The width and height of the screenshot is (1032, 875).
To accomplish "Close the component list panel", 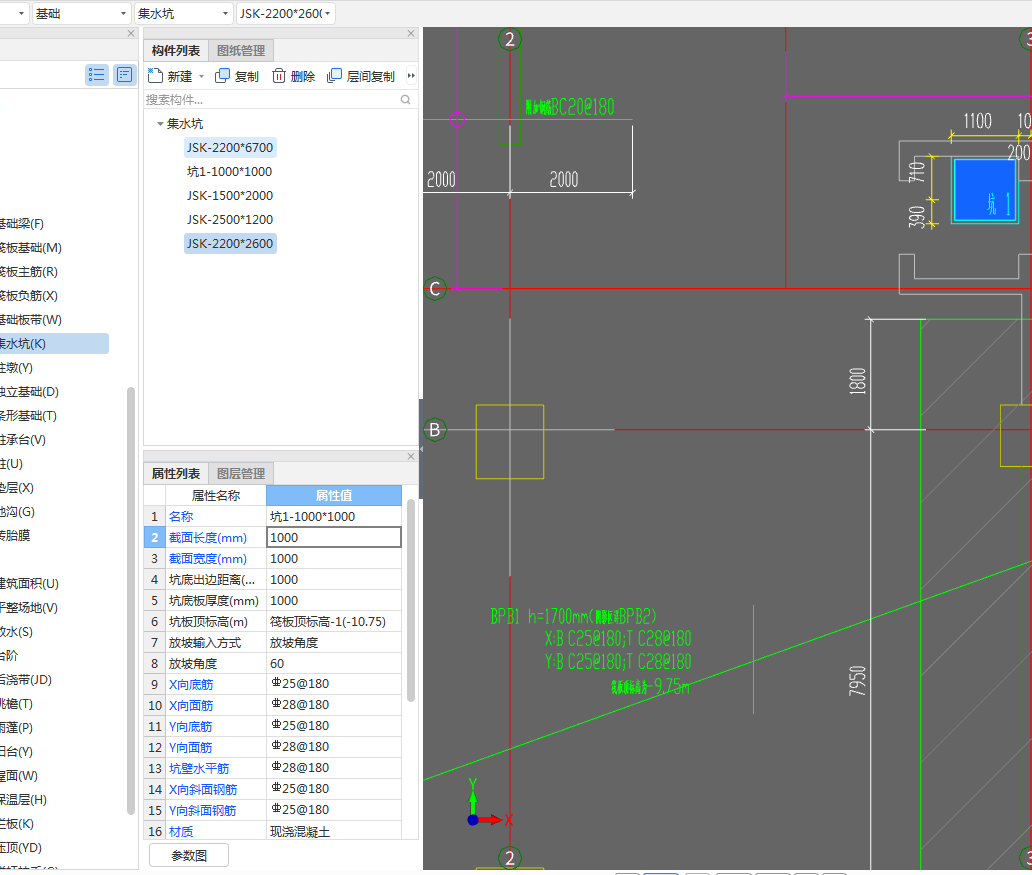I will [x=411, y=34].
